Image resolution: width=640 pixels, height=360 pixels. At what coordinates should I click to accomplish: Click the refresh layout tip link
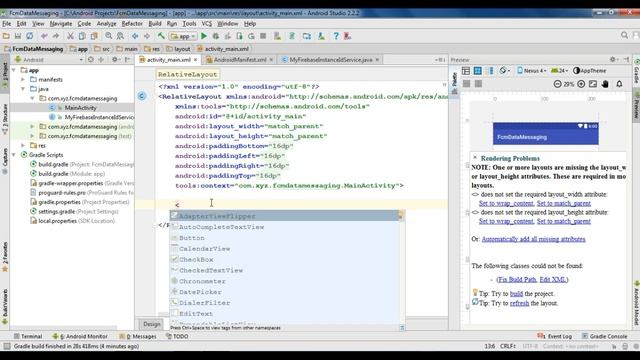click(519, 303)
